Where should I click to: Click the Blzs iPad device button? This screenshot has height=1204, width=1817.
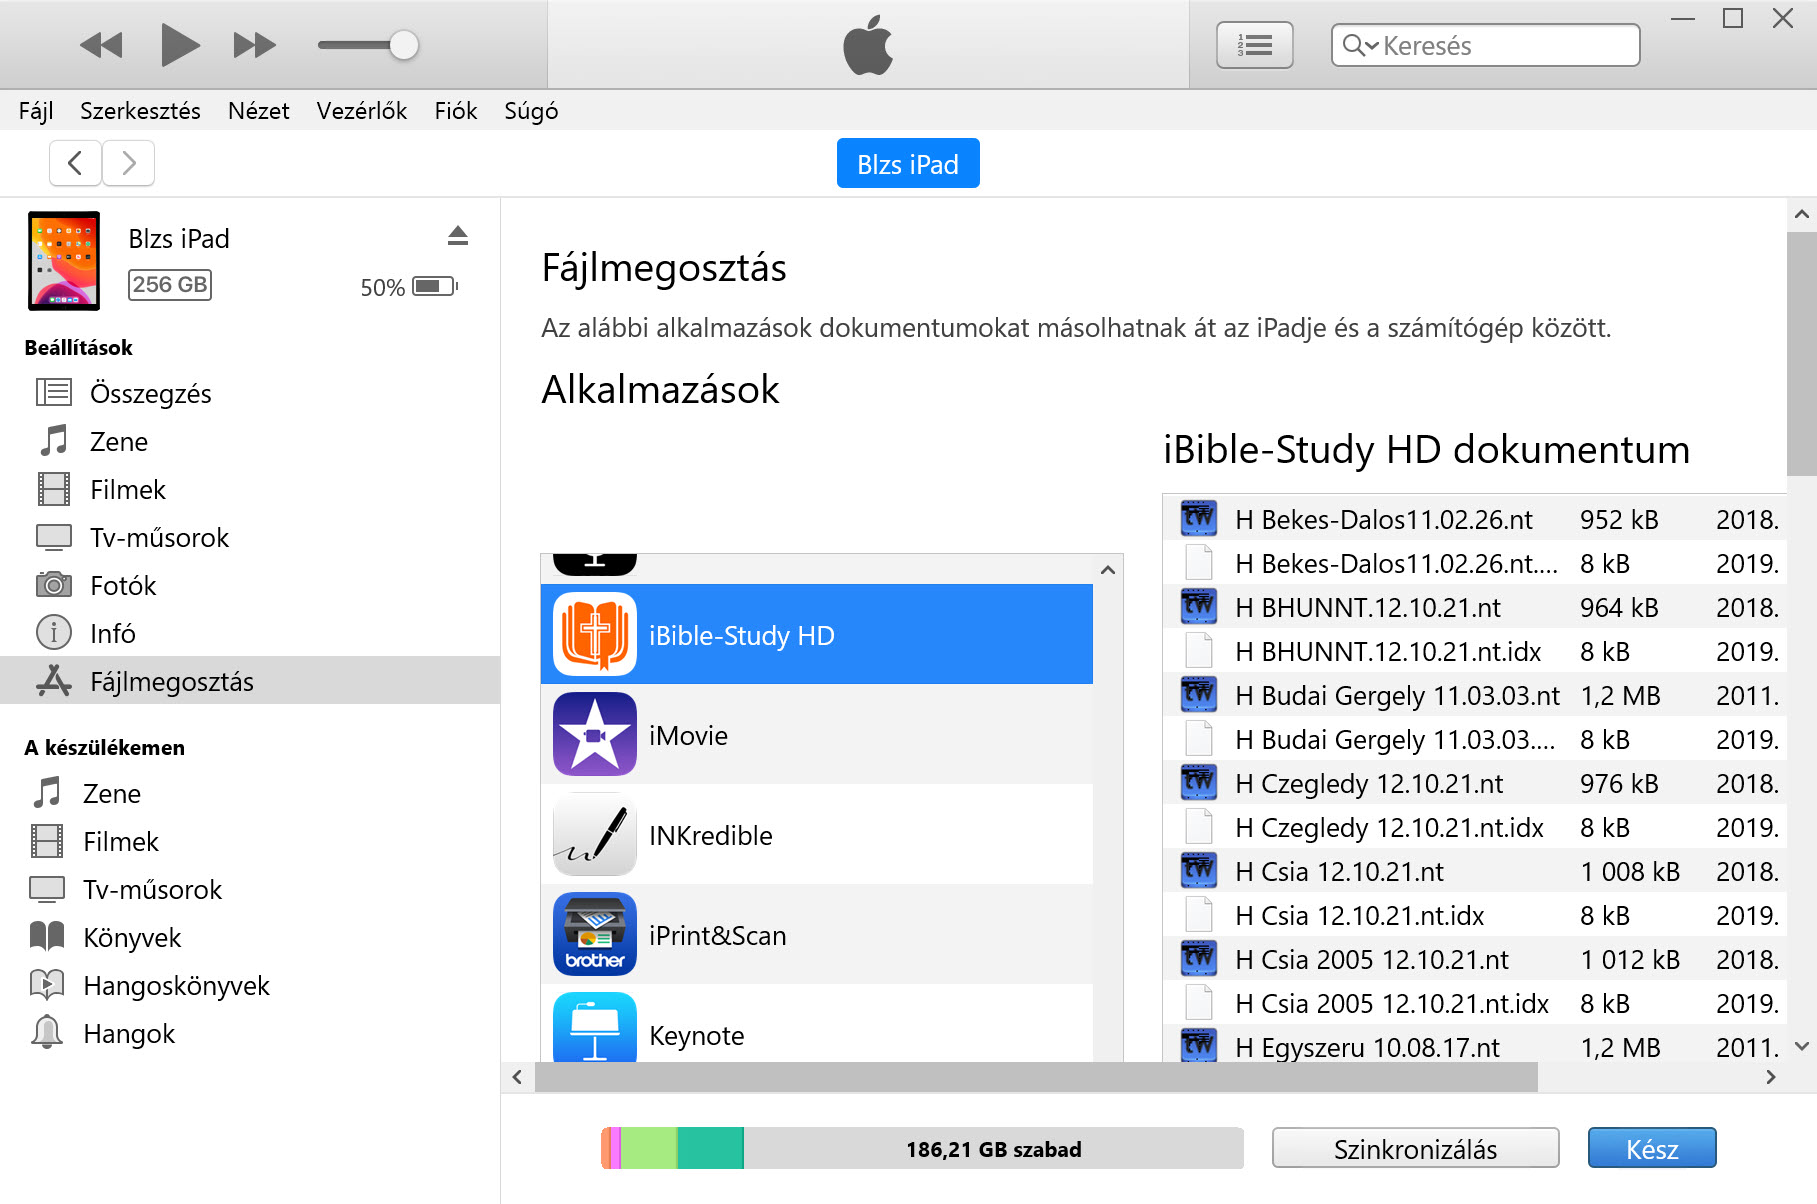(908, 163)
